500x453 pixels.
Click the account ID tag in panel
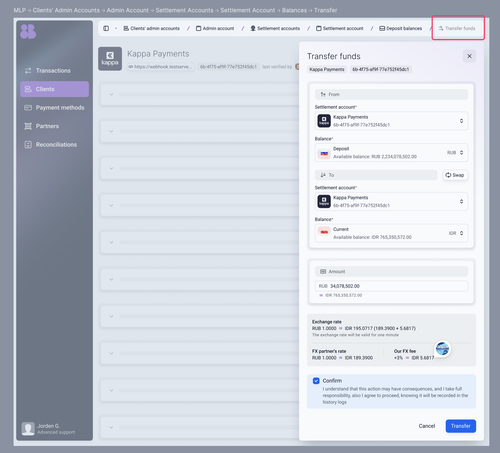tap(381, 69)
